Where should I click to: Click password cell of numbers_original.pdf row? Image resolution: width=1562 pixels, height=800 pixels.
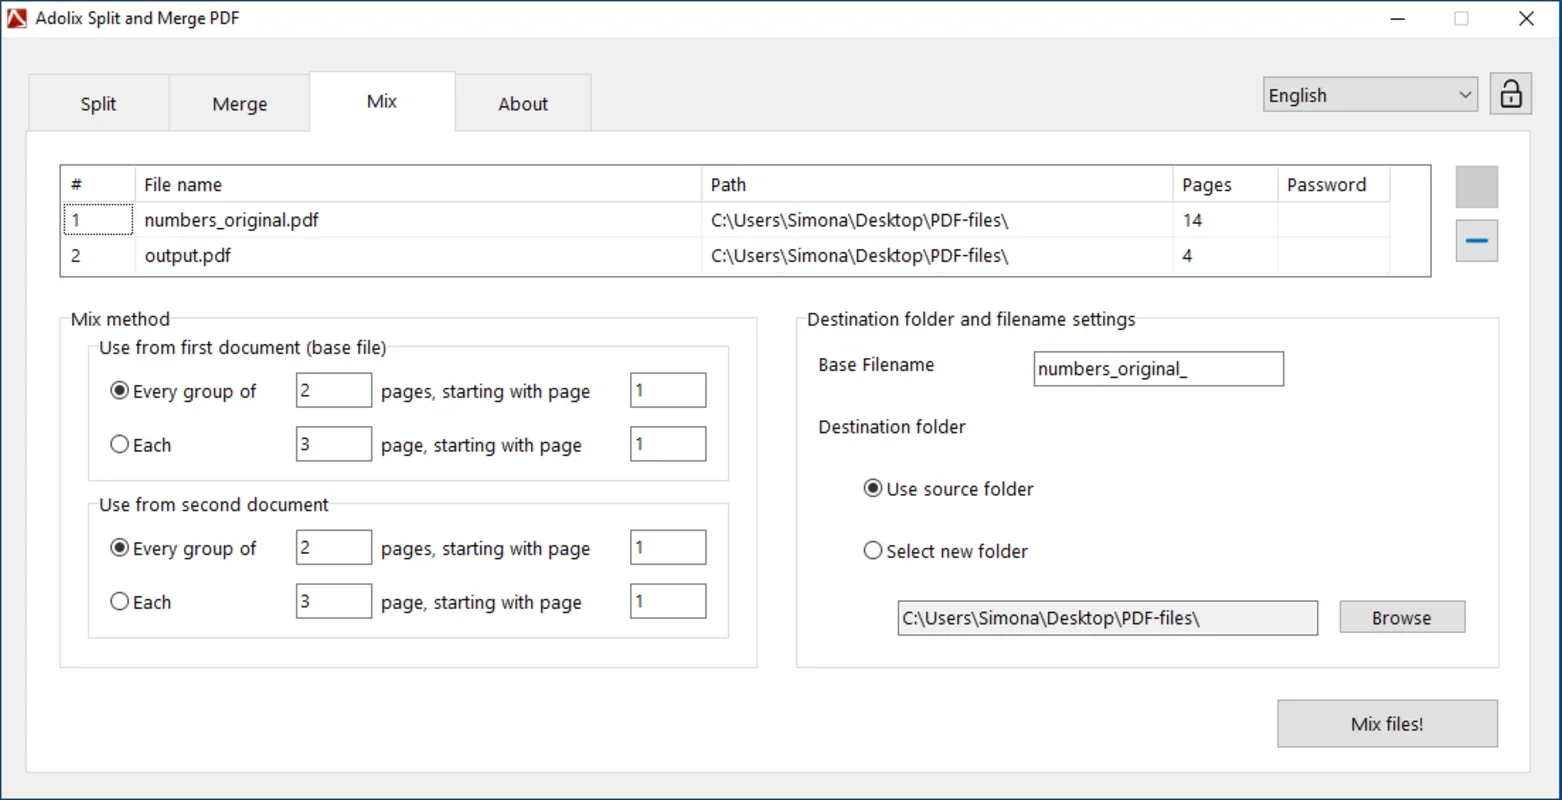(1333, 220)
